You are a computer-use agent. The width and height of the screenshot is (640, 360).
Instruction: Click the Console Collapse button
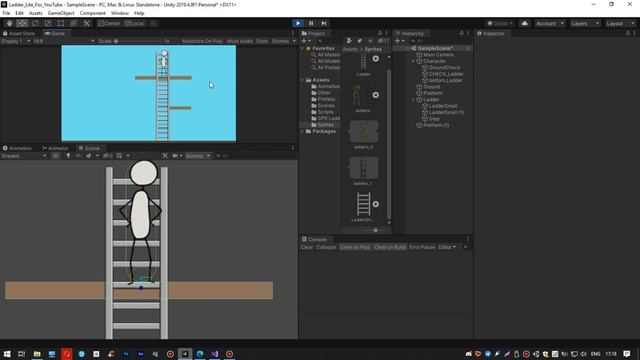(326, 247)
